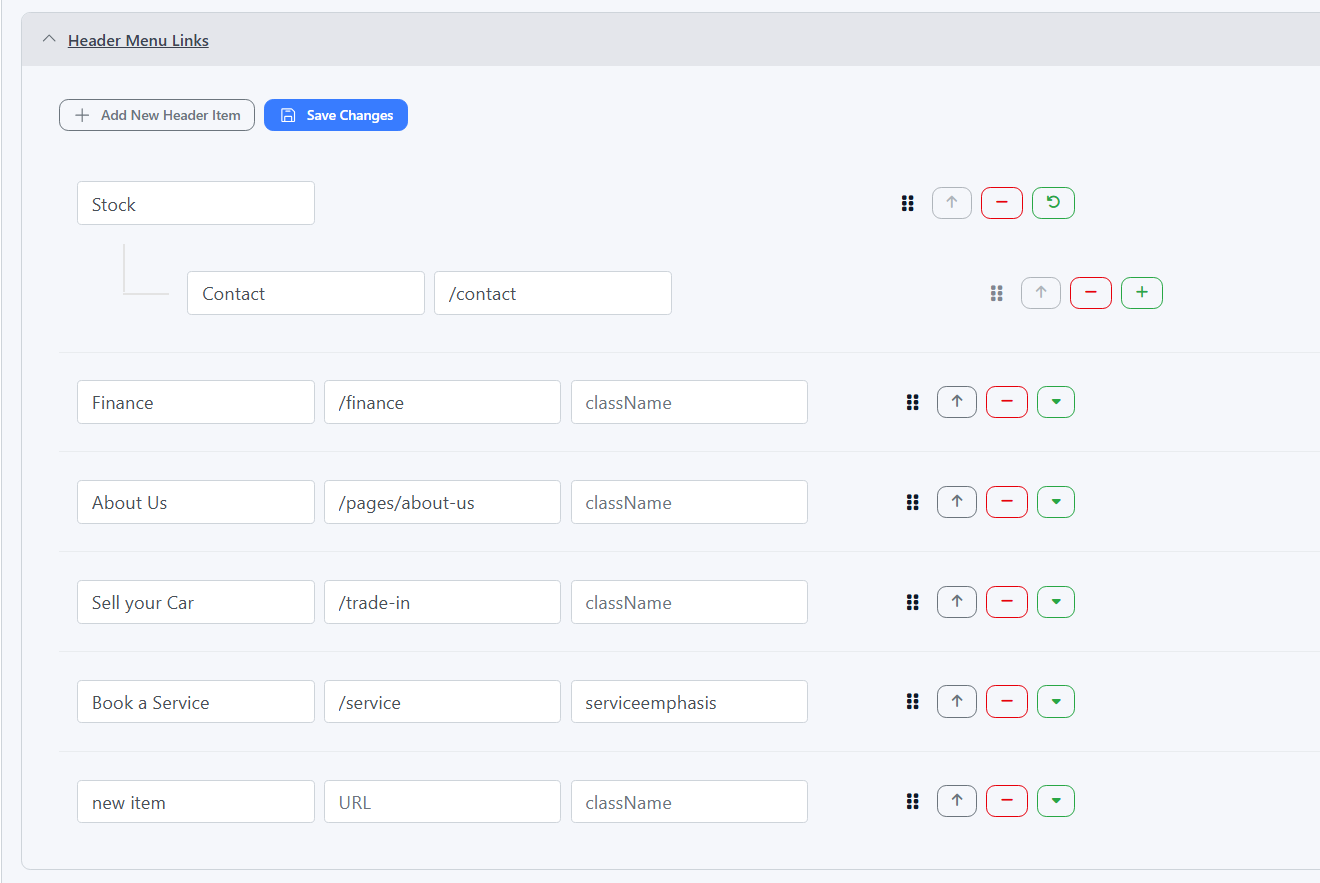Move the new item row up
The image size is (1320, 883).
[x=956, y=801]
